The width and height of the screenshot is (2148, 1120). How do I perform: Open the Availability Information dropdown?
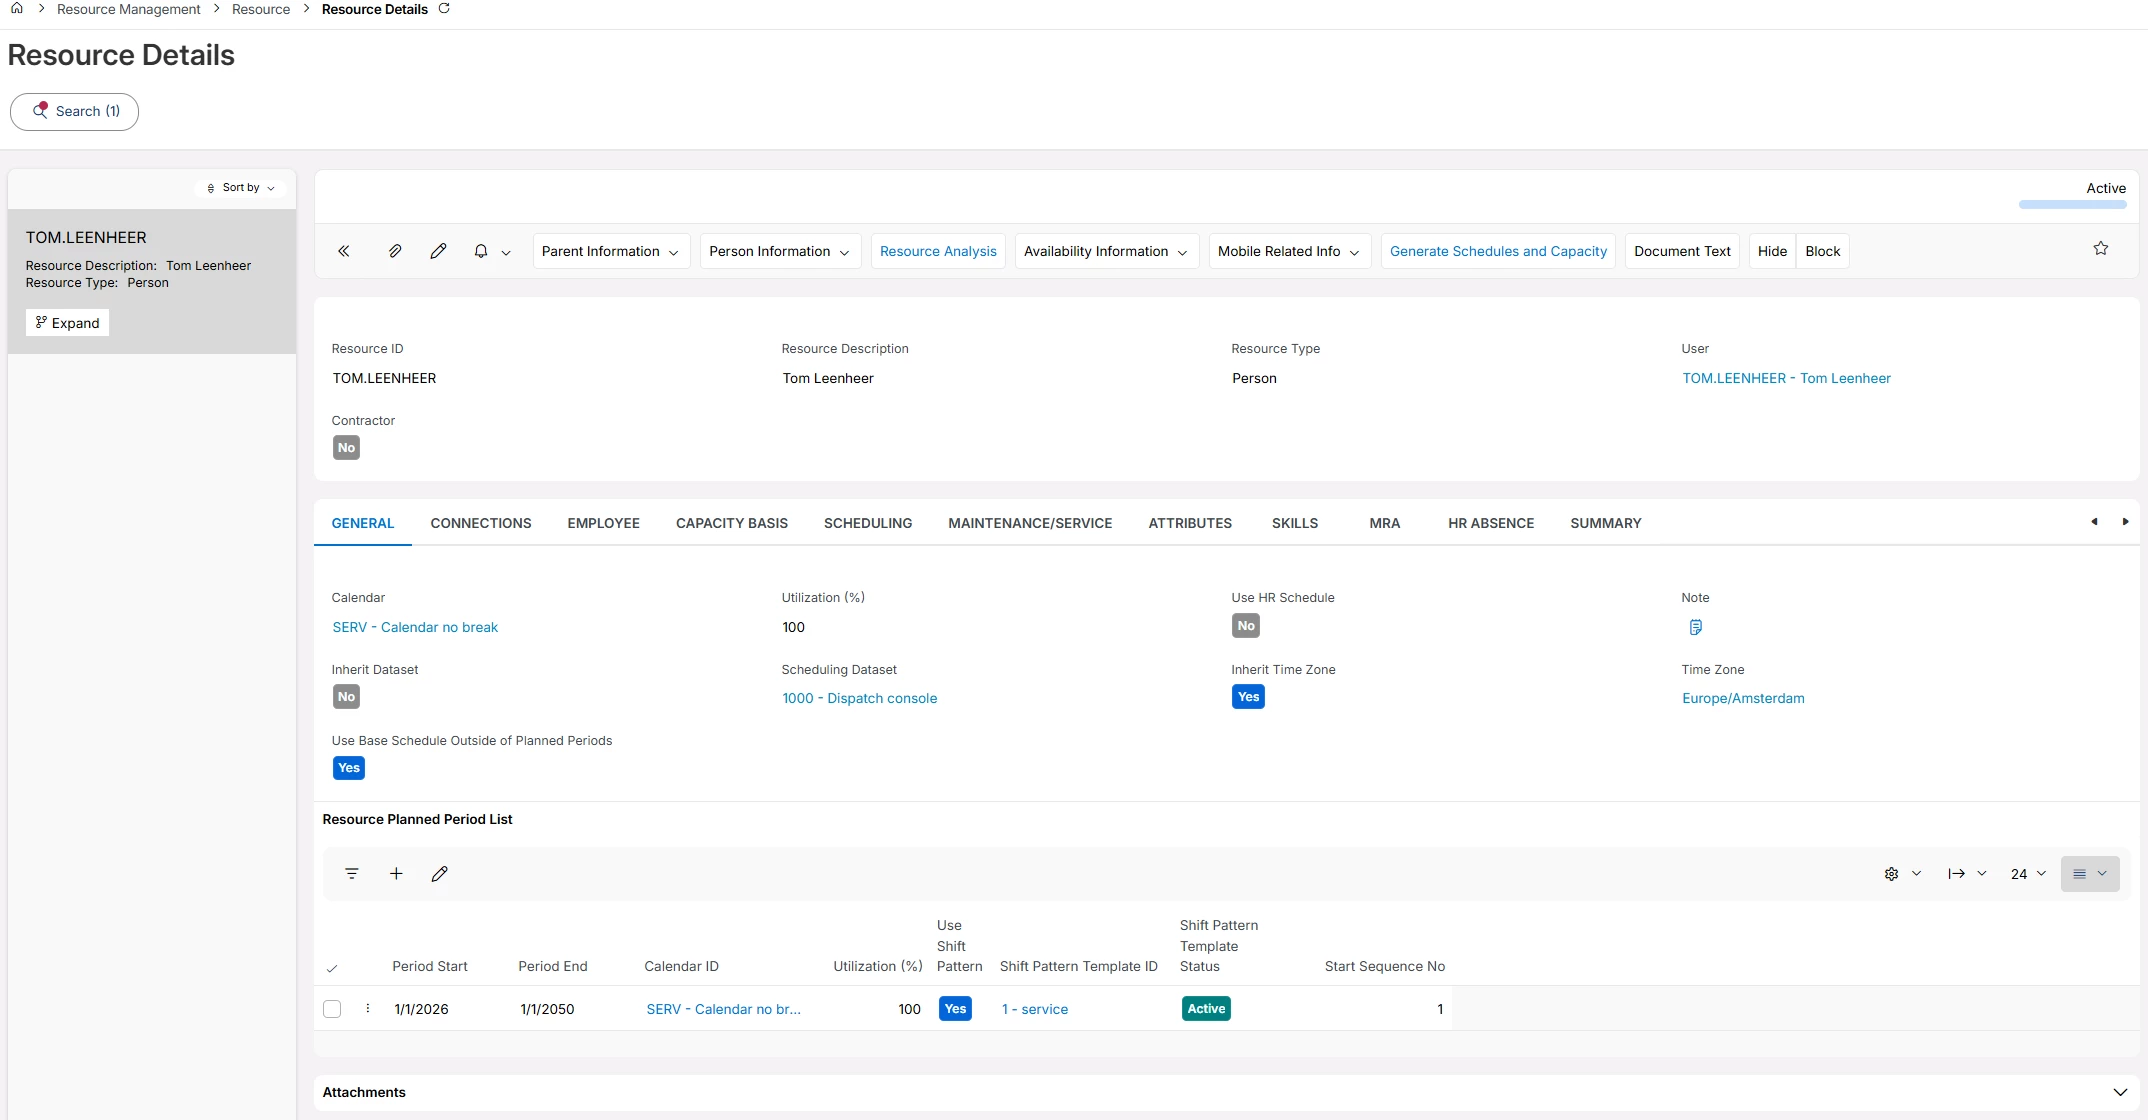[1105, 251]
